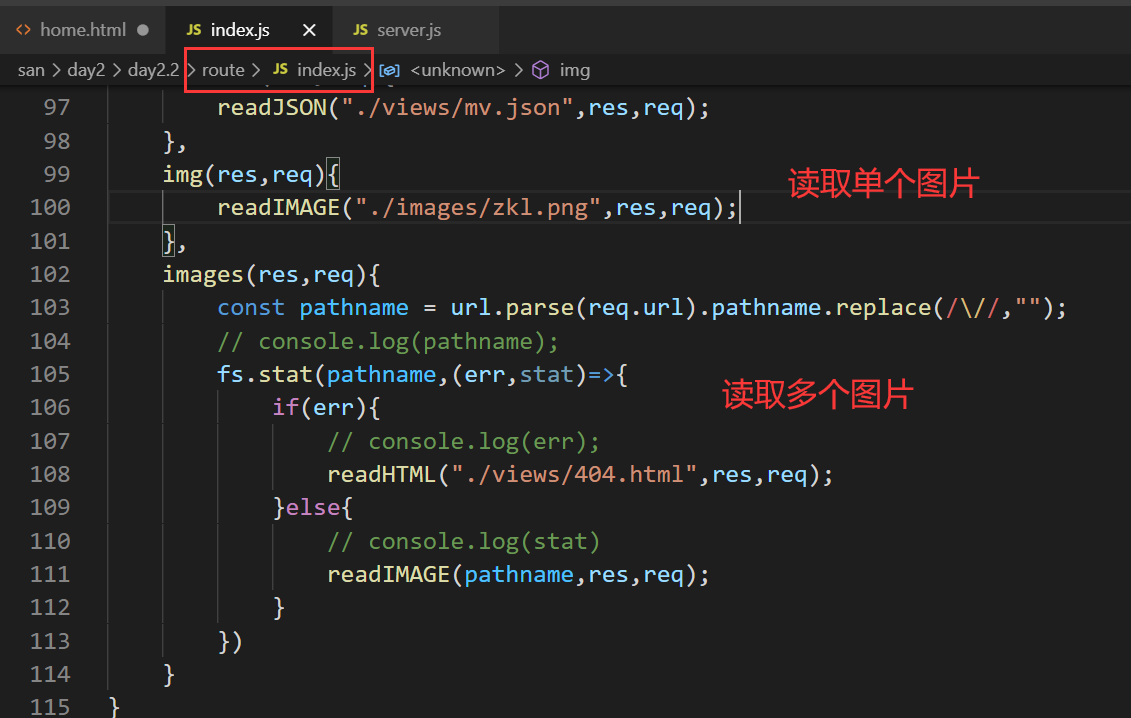Click line number 105 in gutter
1131x718 pixels.
tap(50, 374)
